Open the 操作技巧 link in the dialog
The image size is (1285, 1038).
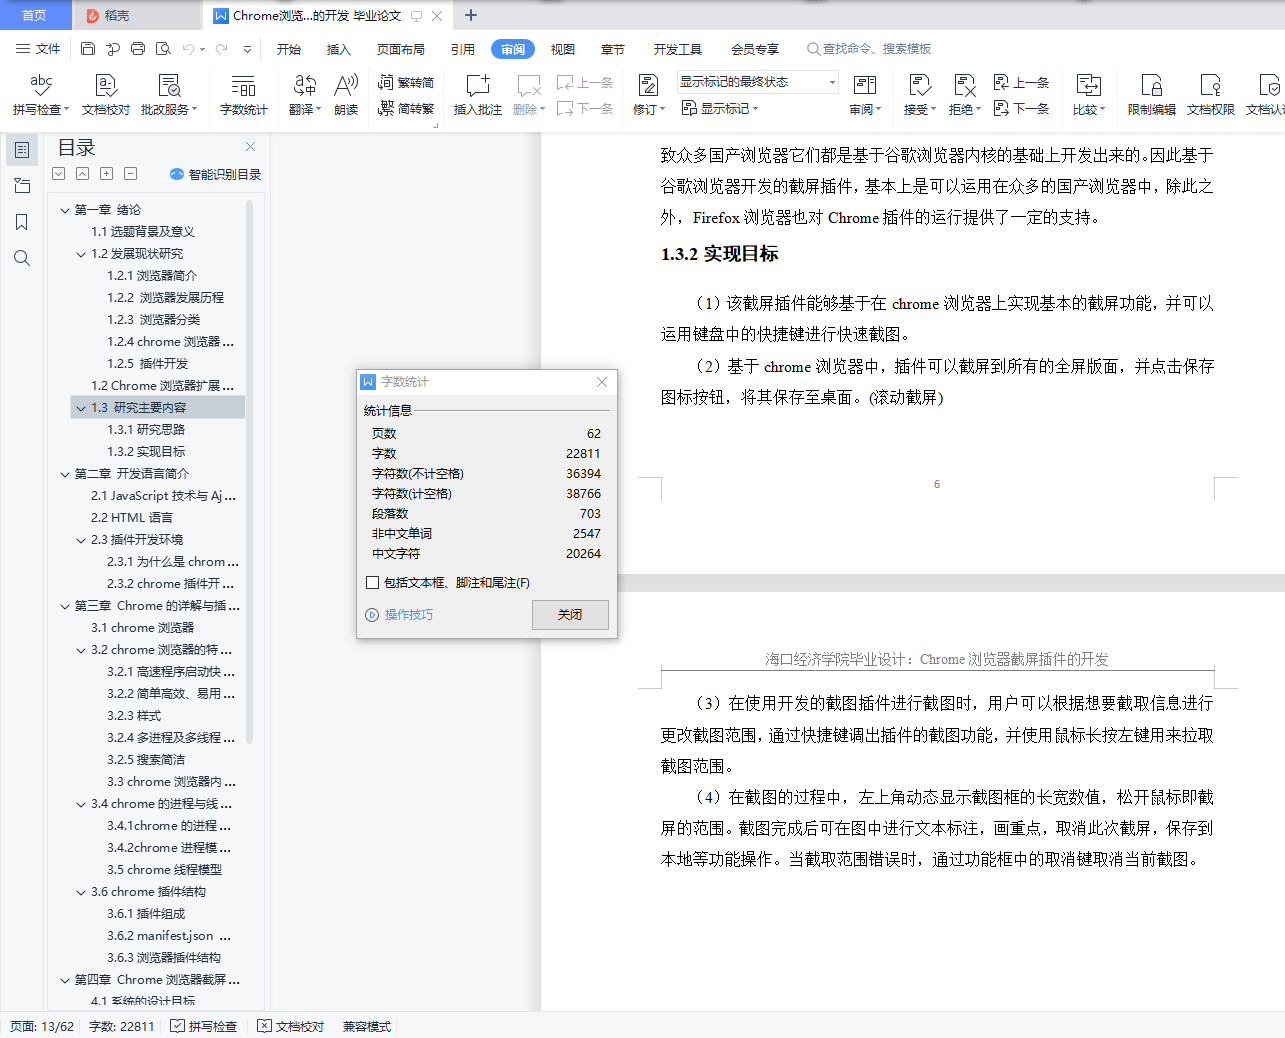point(400,615)
